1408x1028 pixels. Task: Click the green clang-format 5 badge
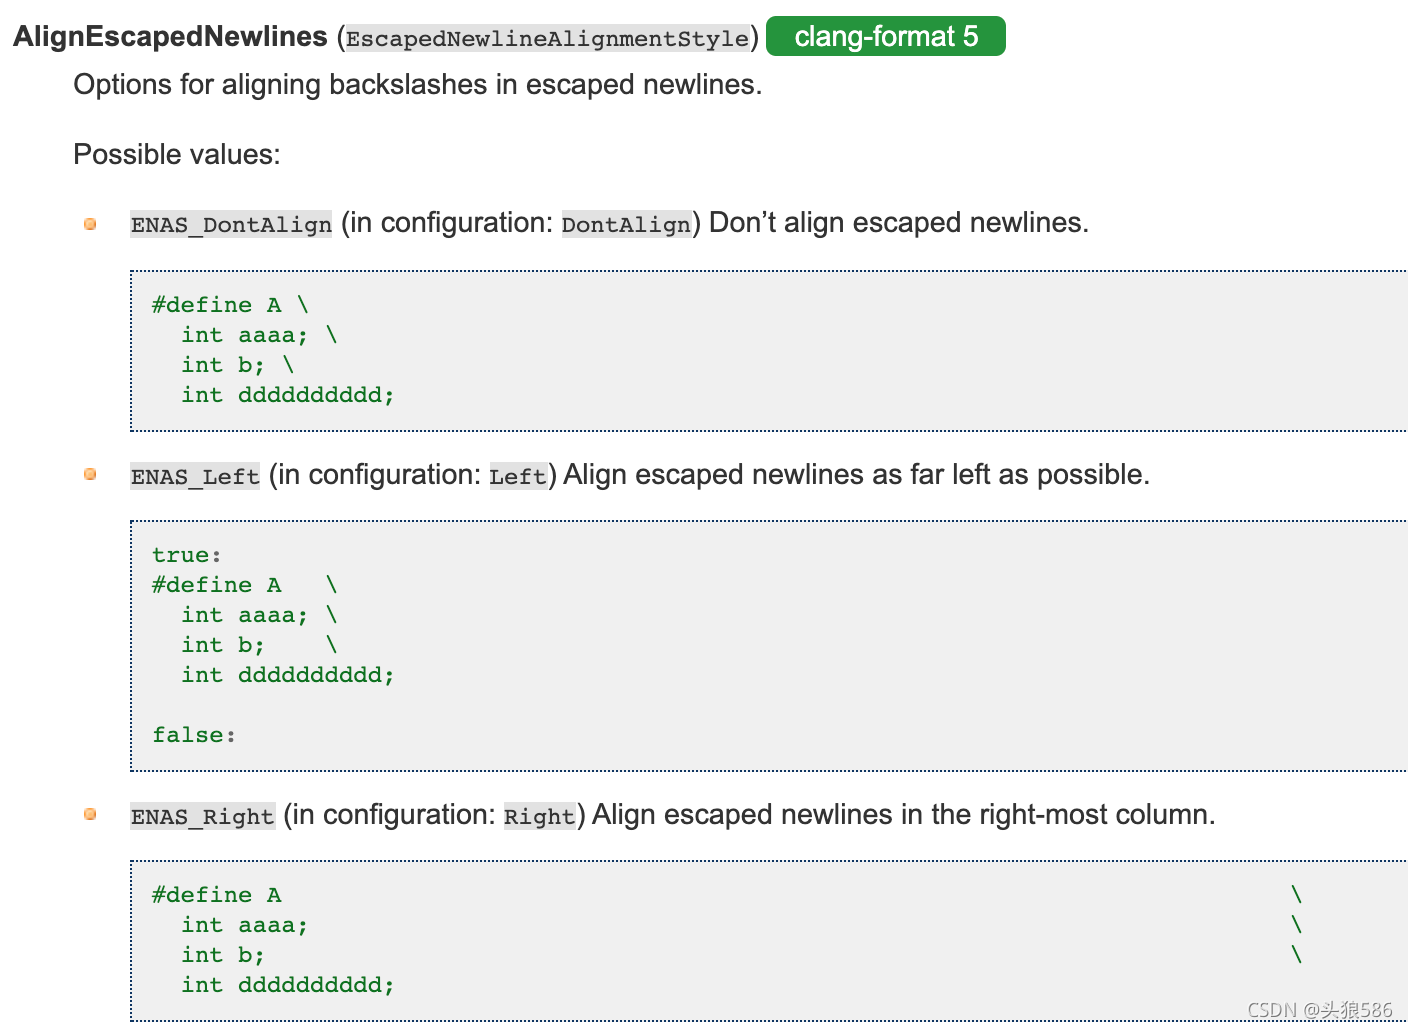885,37
